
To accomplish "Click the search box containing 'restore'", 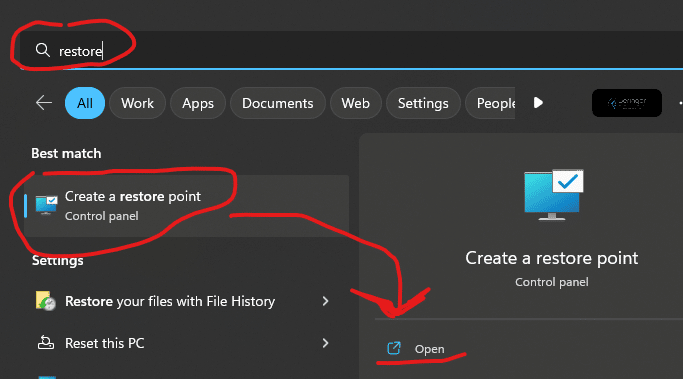I will click(351, 50).
